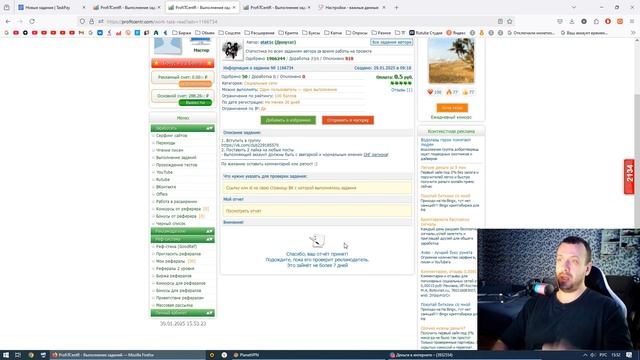Open the task's vk.com group link
This screenshot has width=640, height=360.
[x=250, y=145]
